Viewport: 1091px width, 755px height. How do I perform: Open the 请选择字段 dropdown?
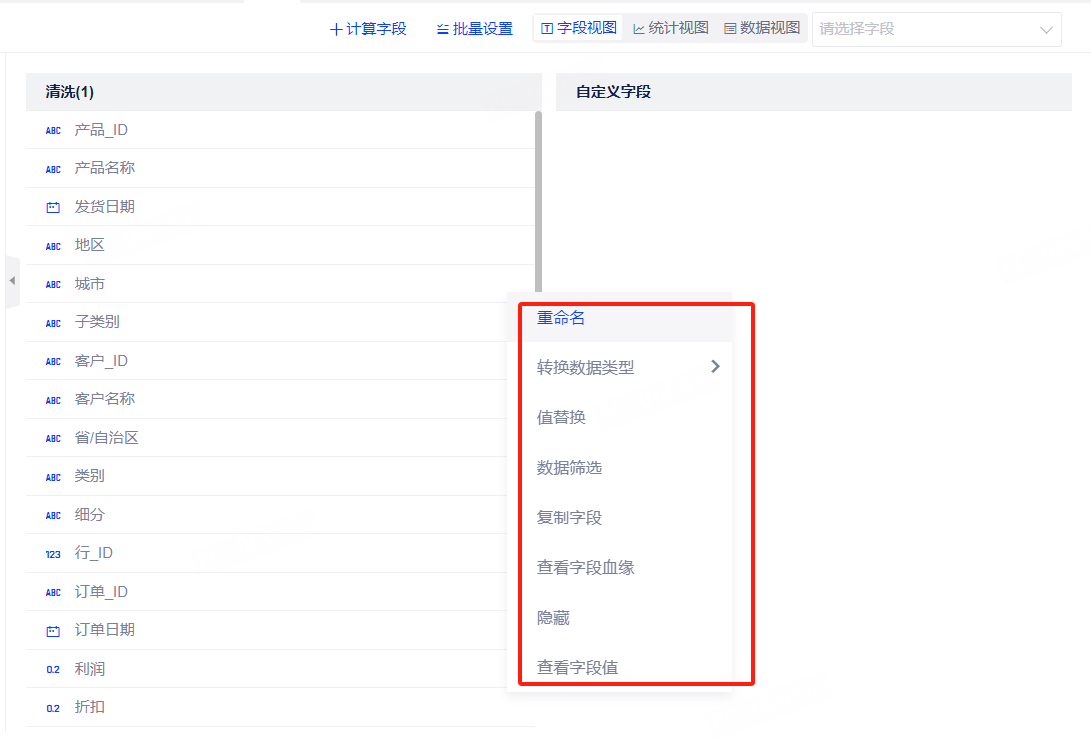pyautogui.click(x=936, y=29)
